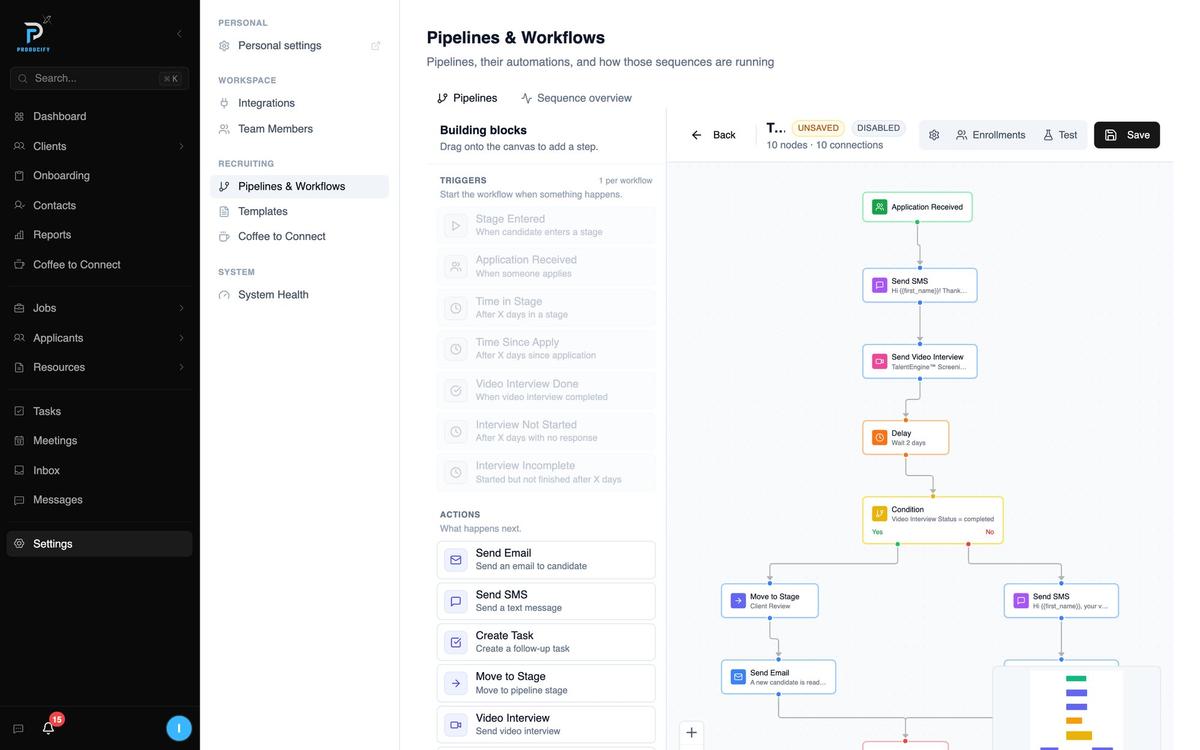Image resolution: width=1200 pixels, height=750 pixels.
Task: Open Coffee to Connect under Recruiting
Action: pyautogui.click(x=299, y=236)
